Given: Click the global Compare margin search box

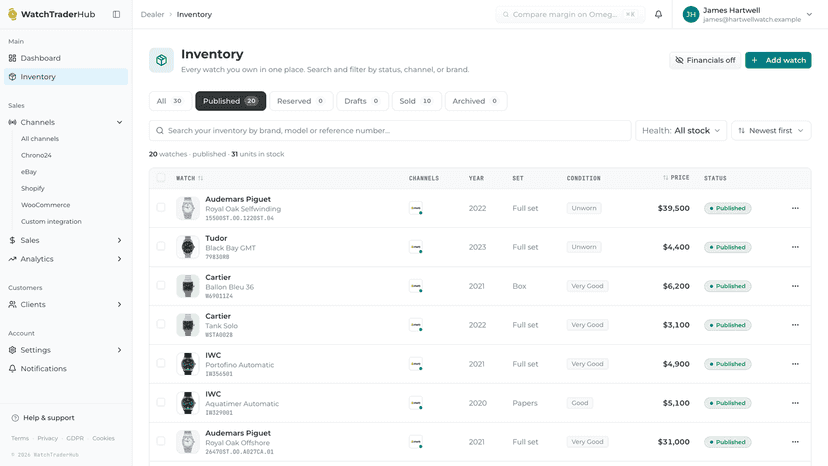Looking at the screenshot, I should click(x=570, y=14).
